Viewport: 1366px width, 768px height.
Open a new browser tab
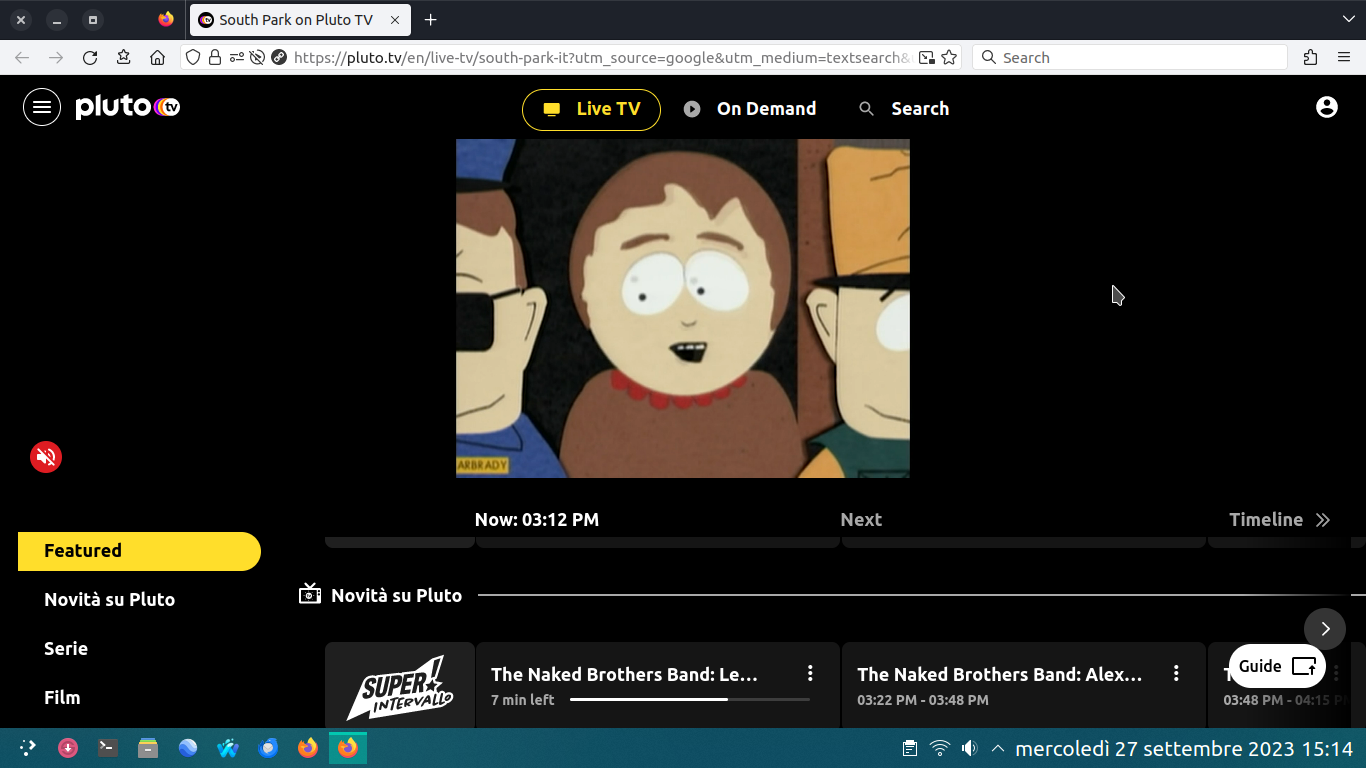click(x=431, y=20)
